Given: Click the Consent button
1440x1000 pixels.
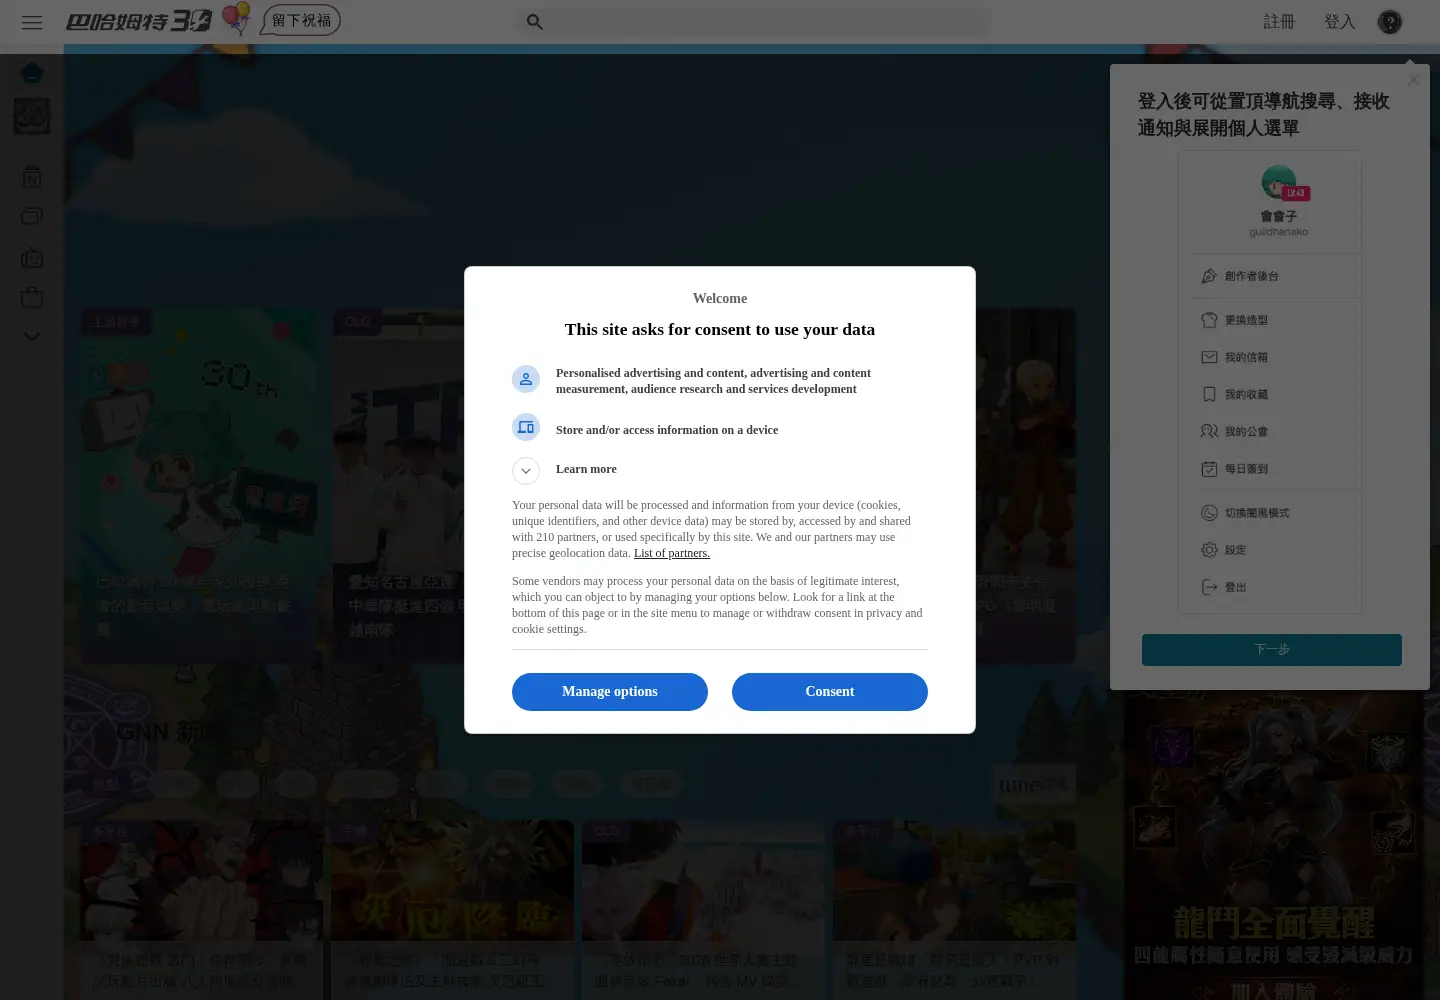Looking at the screenshot, I should [x=830, y=692].
